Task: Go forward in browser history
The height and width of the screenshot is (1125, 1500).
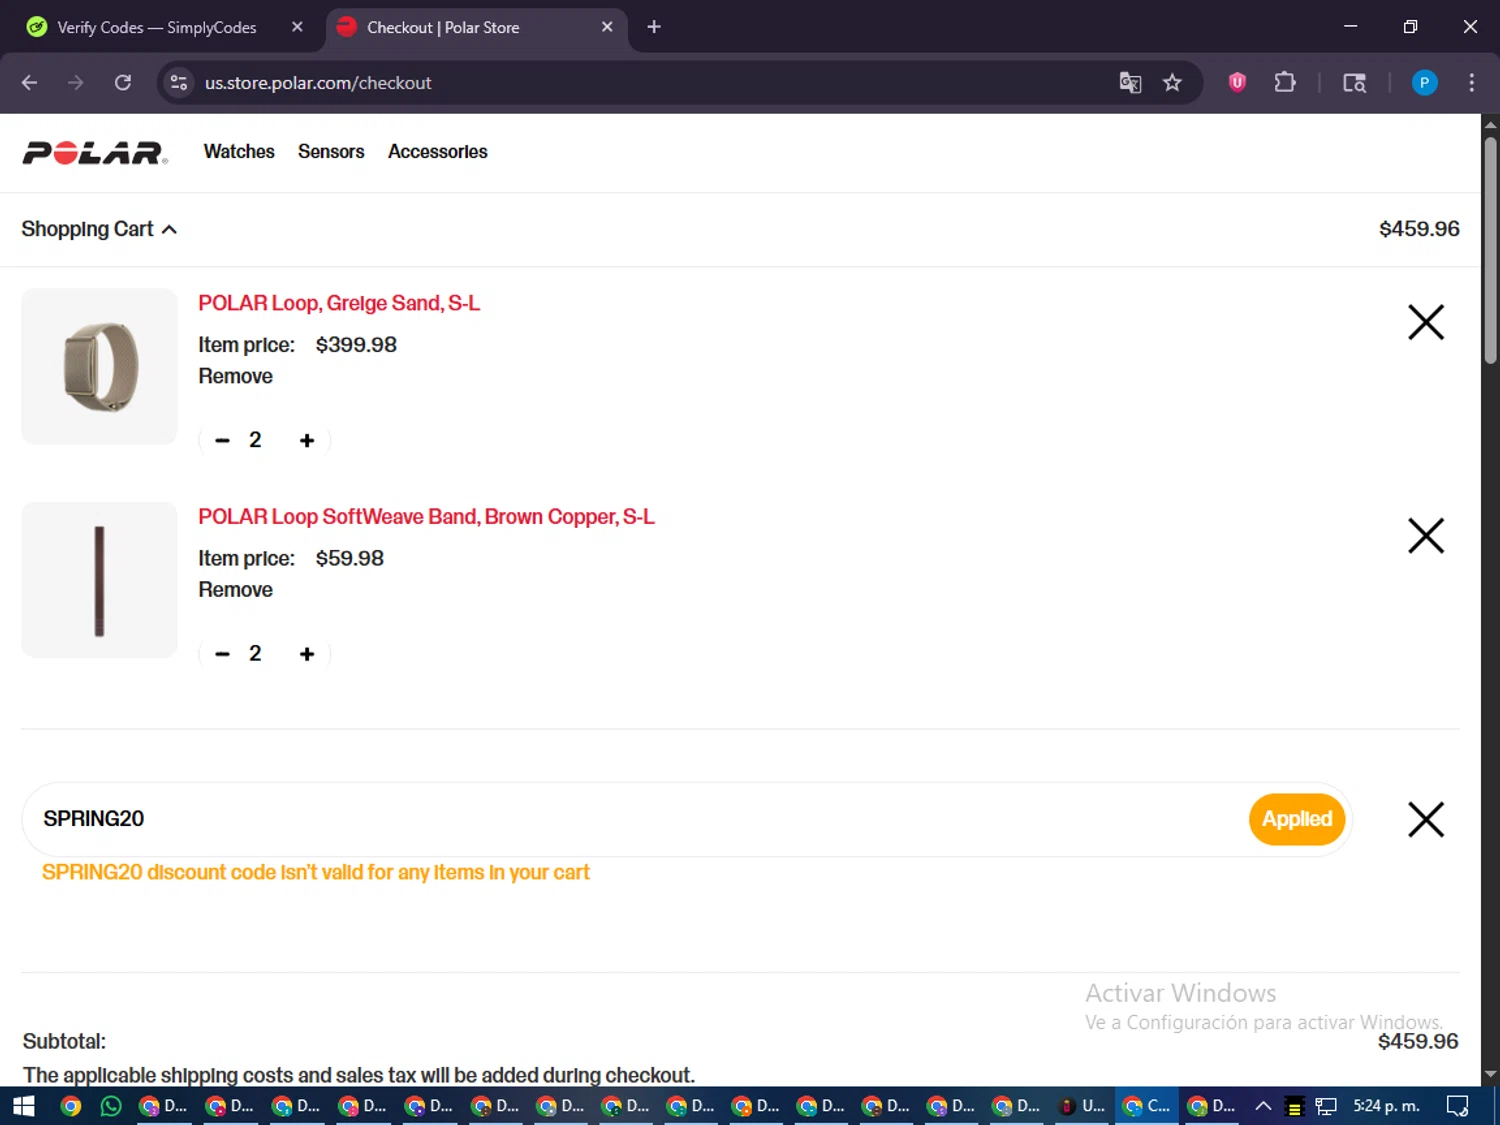Action: coord(76,82)
